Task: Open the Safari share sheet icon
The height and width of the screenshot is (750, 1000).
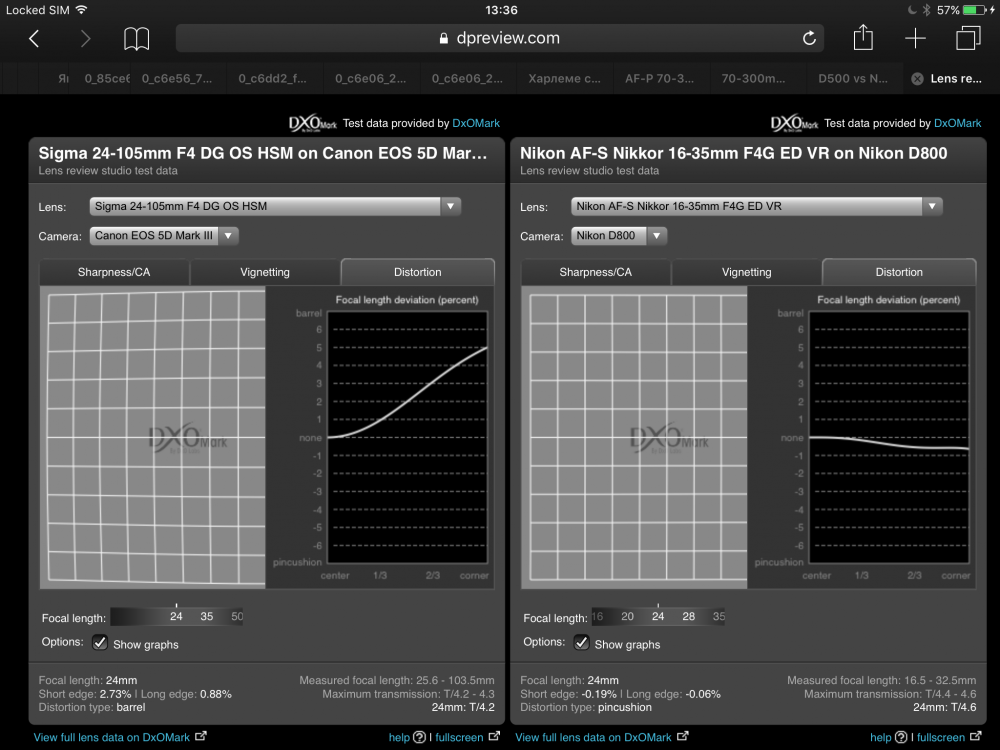Action: coord(863,37)
